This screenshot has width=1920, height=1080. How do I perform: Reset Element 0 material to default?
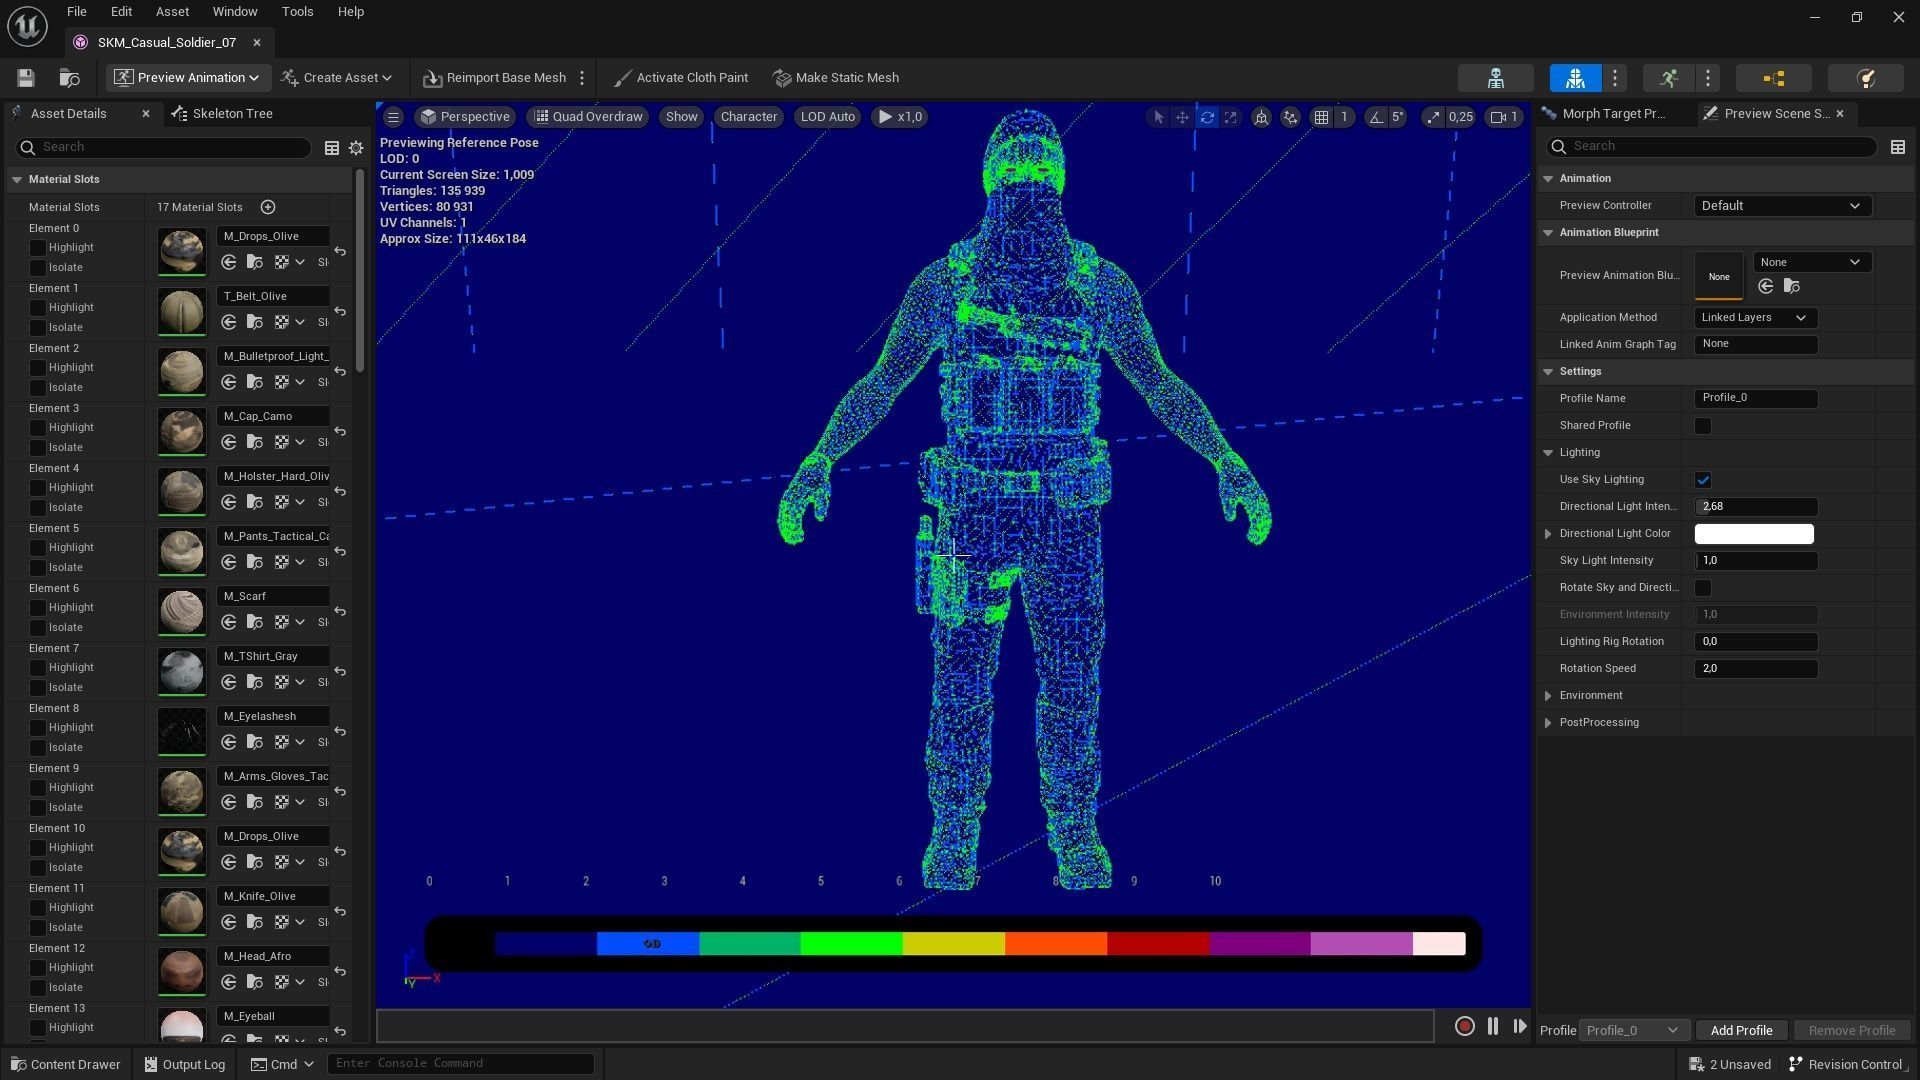click(340, 251)
